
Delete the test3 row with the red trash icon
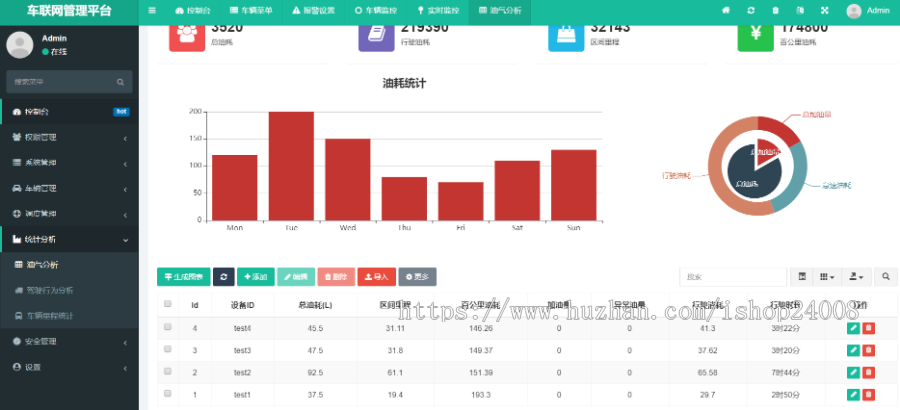click(868, 350)
